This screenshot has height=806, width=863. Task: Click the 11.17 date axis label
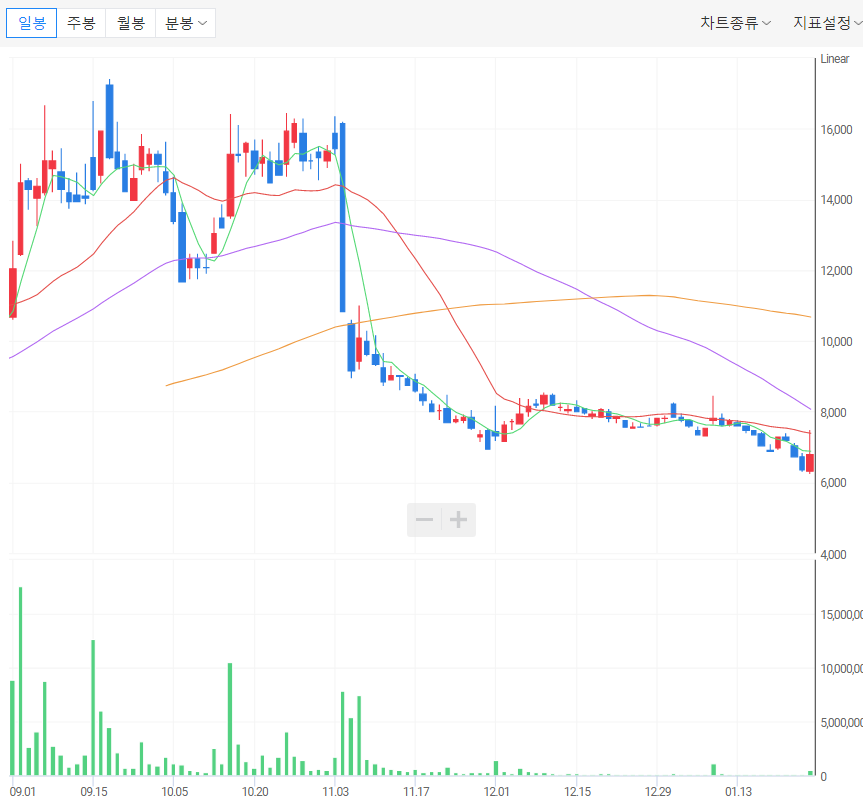click(x=416, y=792)
